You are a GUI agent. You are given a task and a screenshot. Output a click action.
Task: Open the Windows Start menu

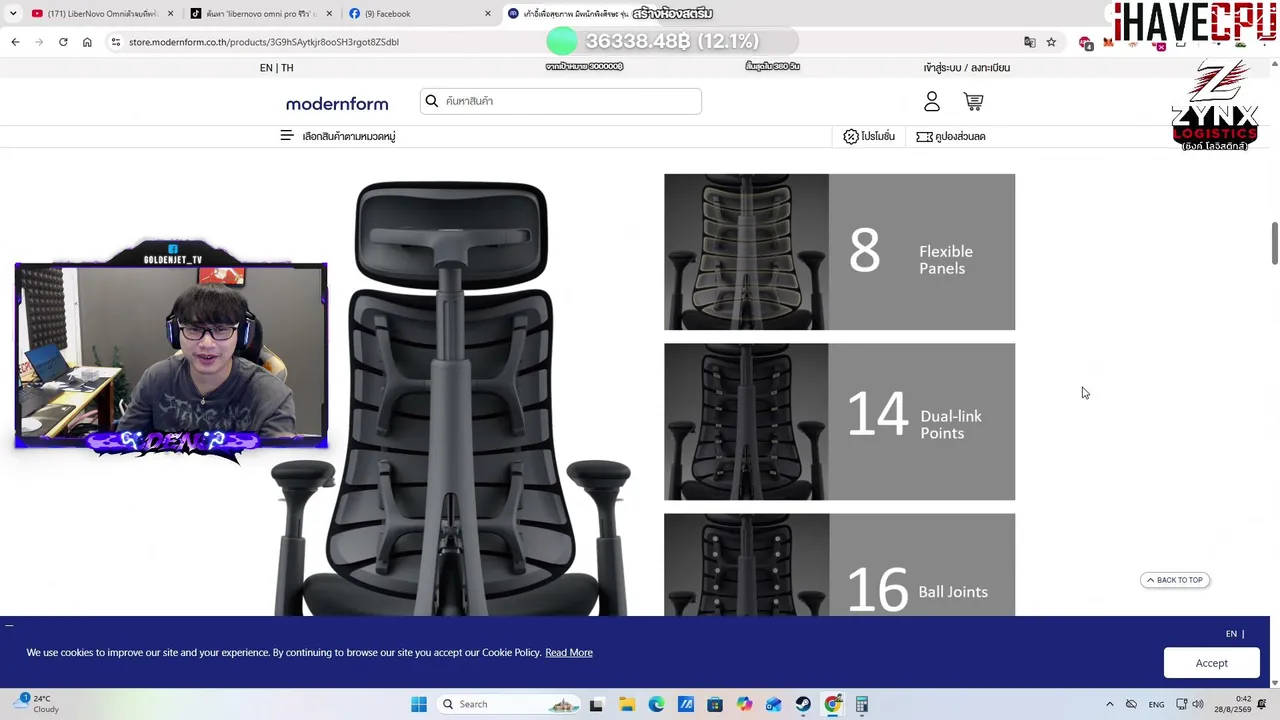coord(419,704)
